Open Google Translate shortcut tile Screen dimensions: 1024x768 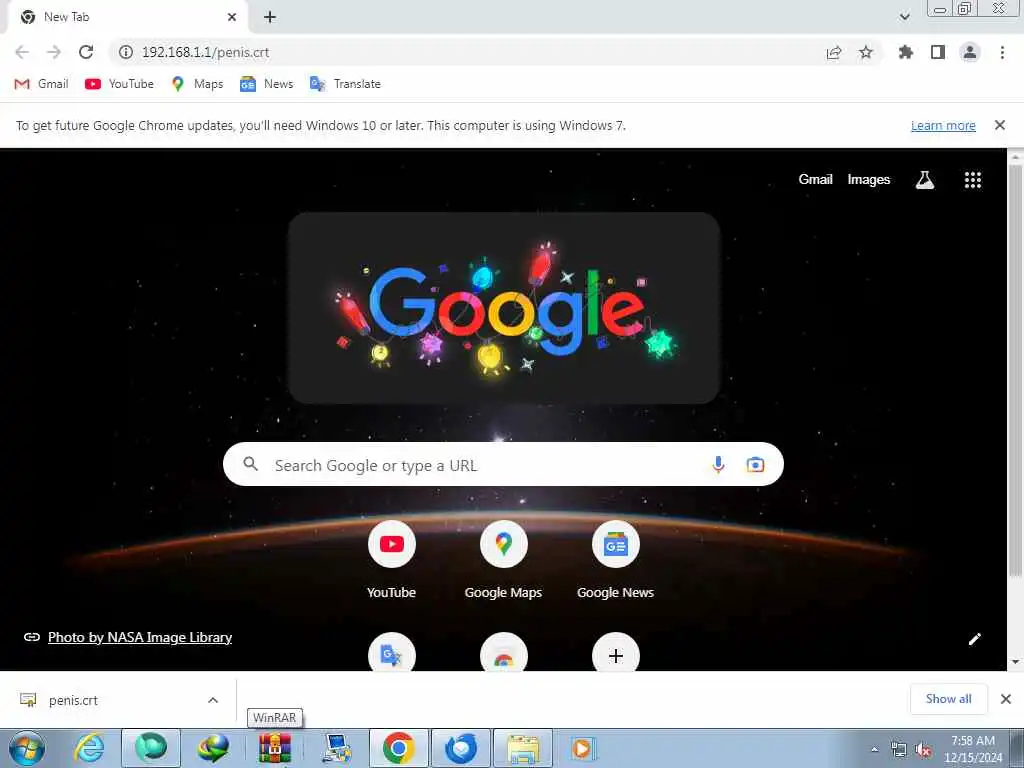click(x=392, y=654)
